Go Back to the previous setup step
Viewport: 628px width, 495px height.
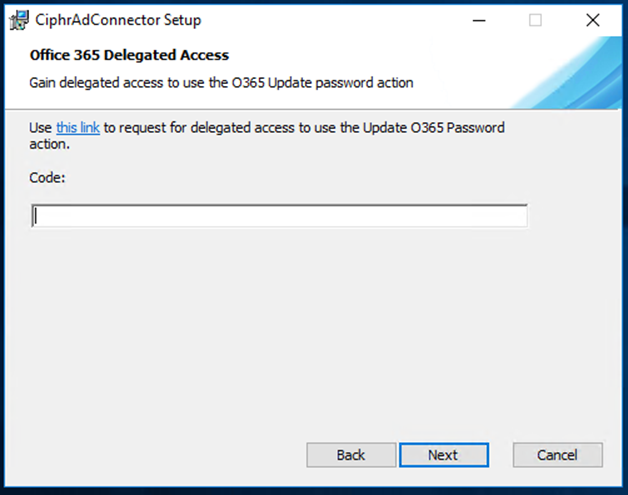click(x=351, y=455)
